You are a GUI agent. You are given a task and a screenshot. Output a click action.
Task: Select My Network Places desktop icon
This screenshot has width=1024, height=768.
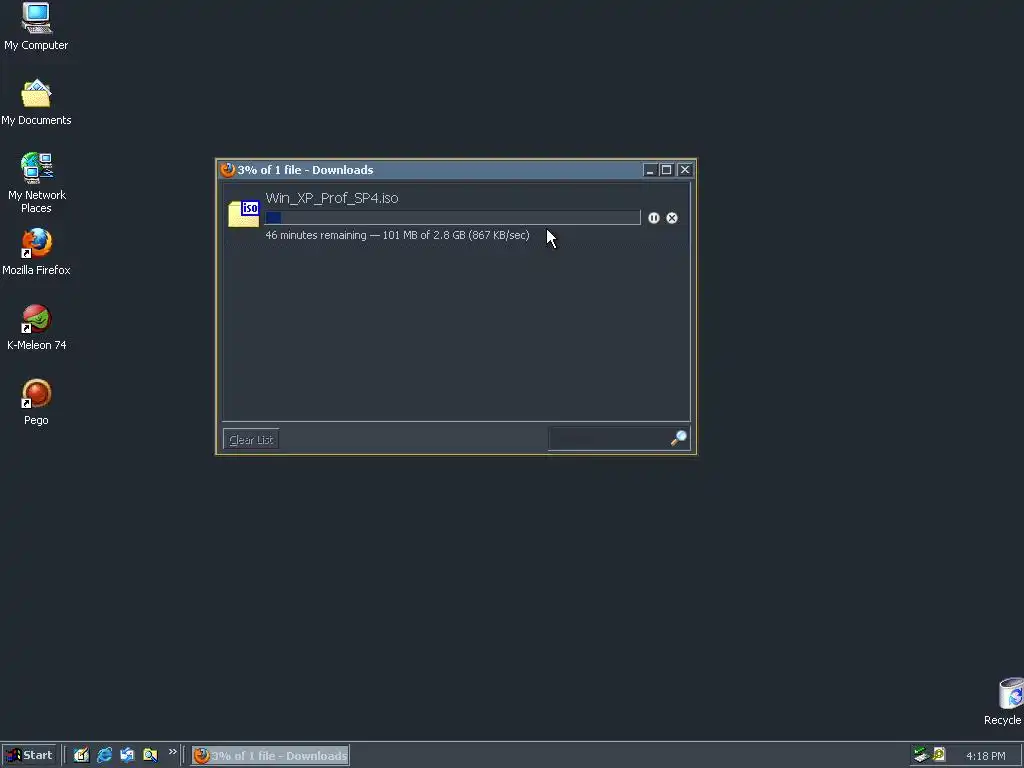point(37,183)
